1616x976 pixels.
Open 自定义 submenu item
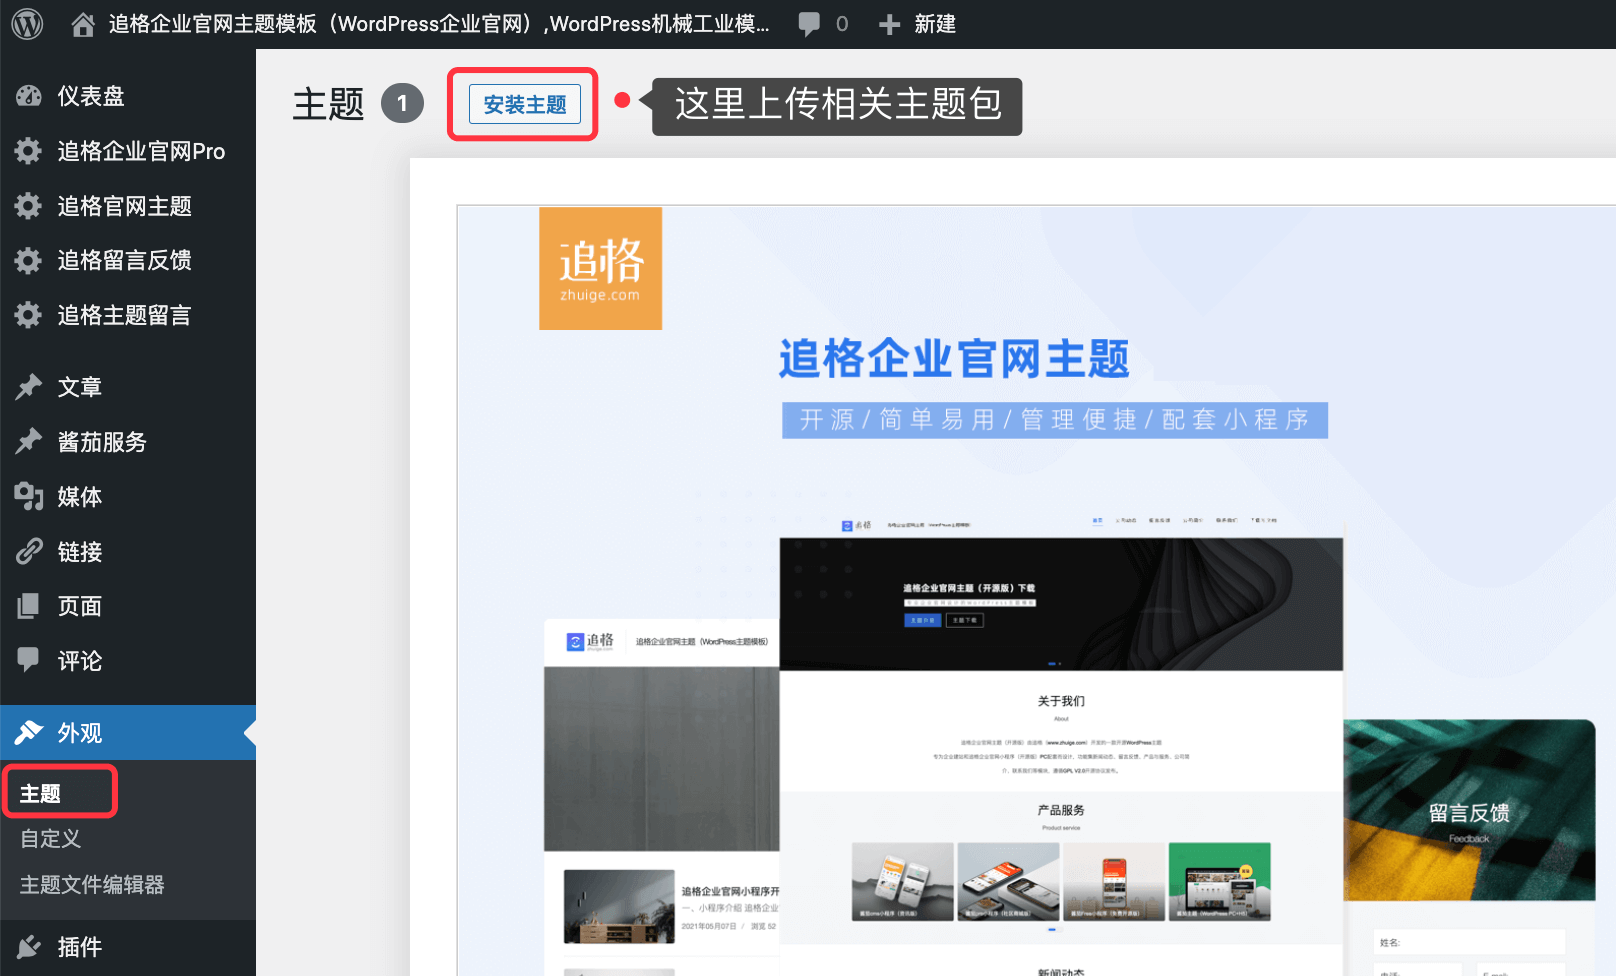click(x=51, y=839)
